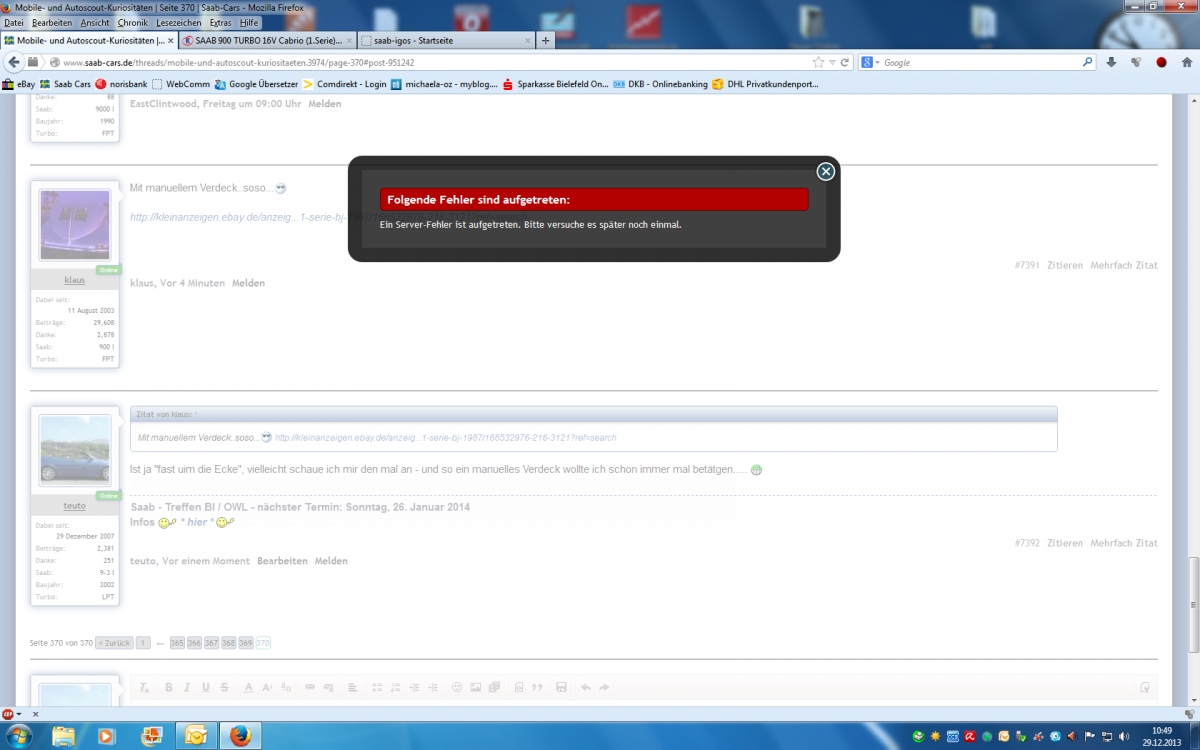Click Melden on klaus's post
Viewport: 1200px width, 750px height.
pyautogui.click(x=248, y=283)
